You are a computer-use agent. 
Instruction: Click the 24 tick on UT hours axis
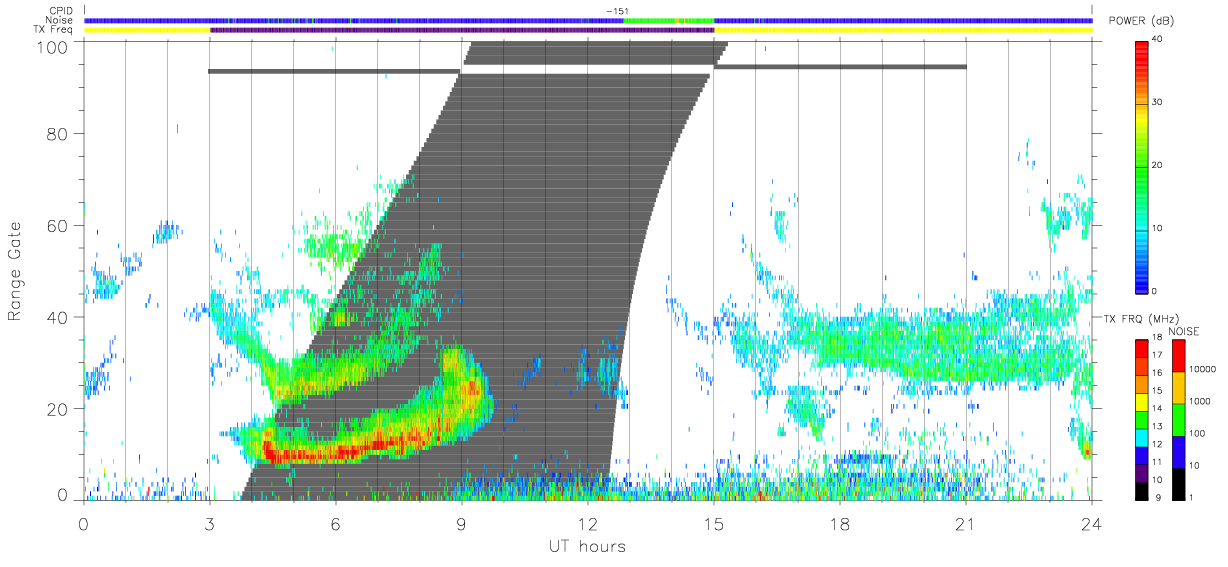(x=1091, y=524)
